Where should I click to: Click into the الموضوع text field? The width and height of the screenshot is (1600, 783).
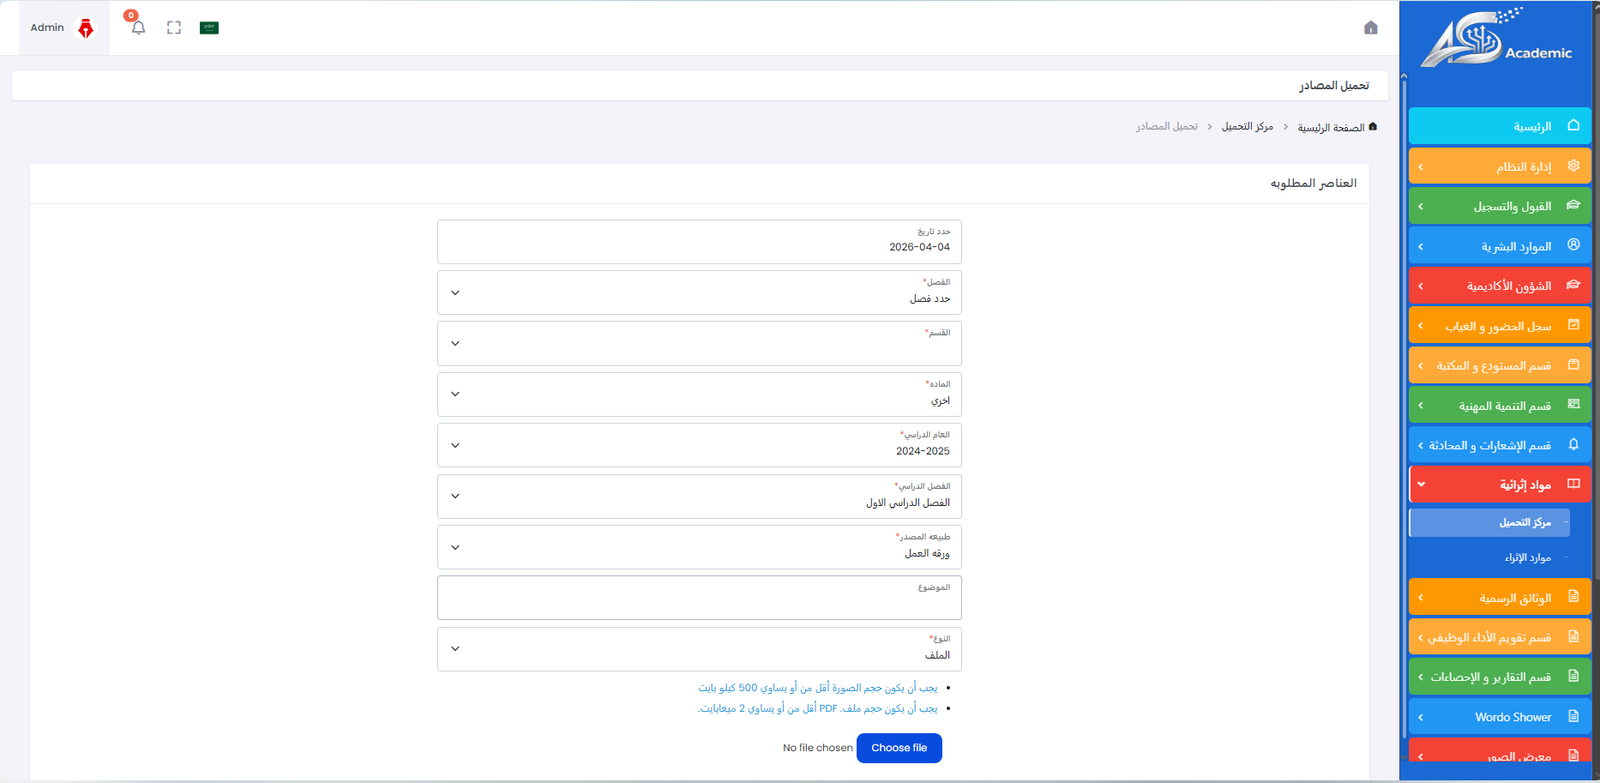(699, 599)
